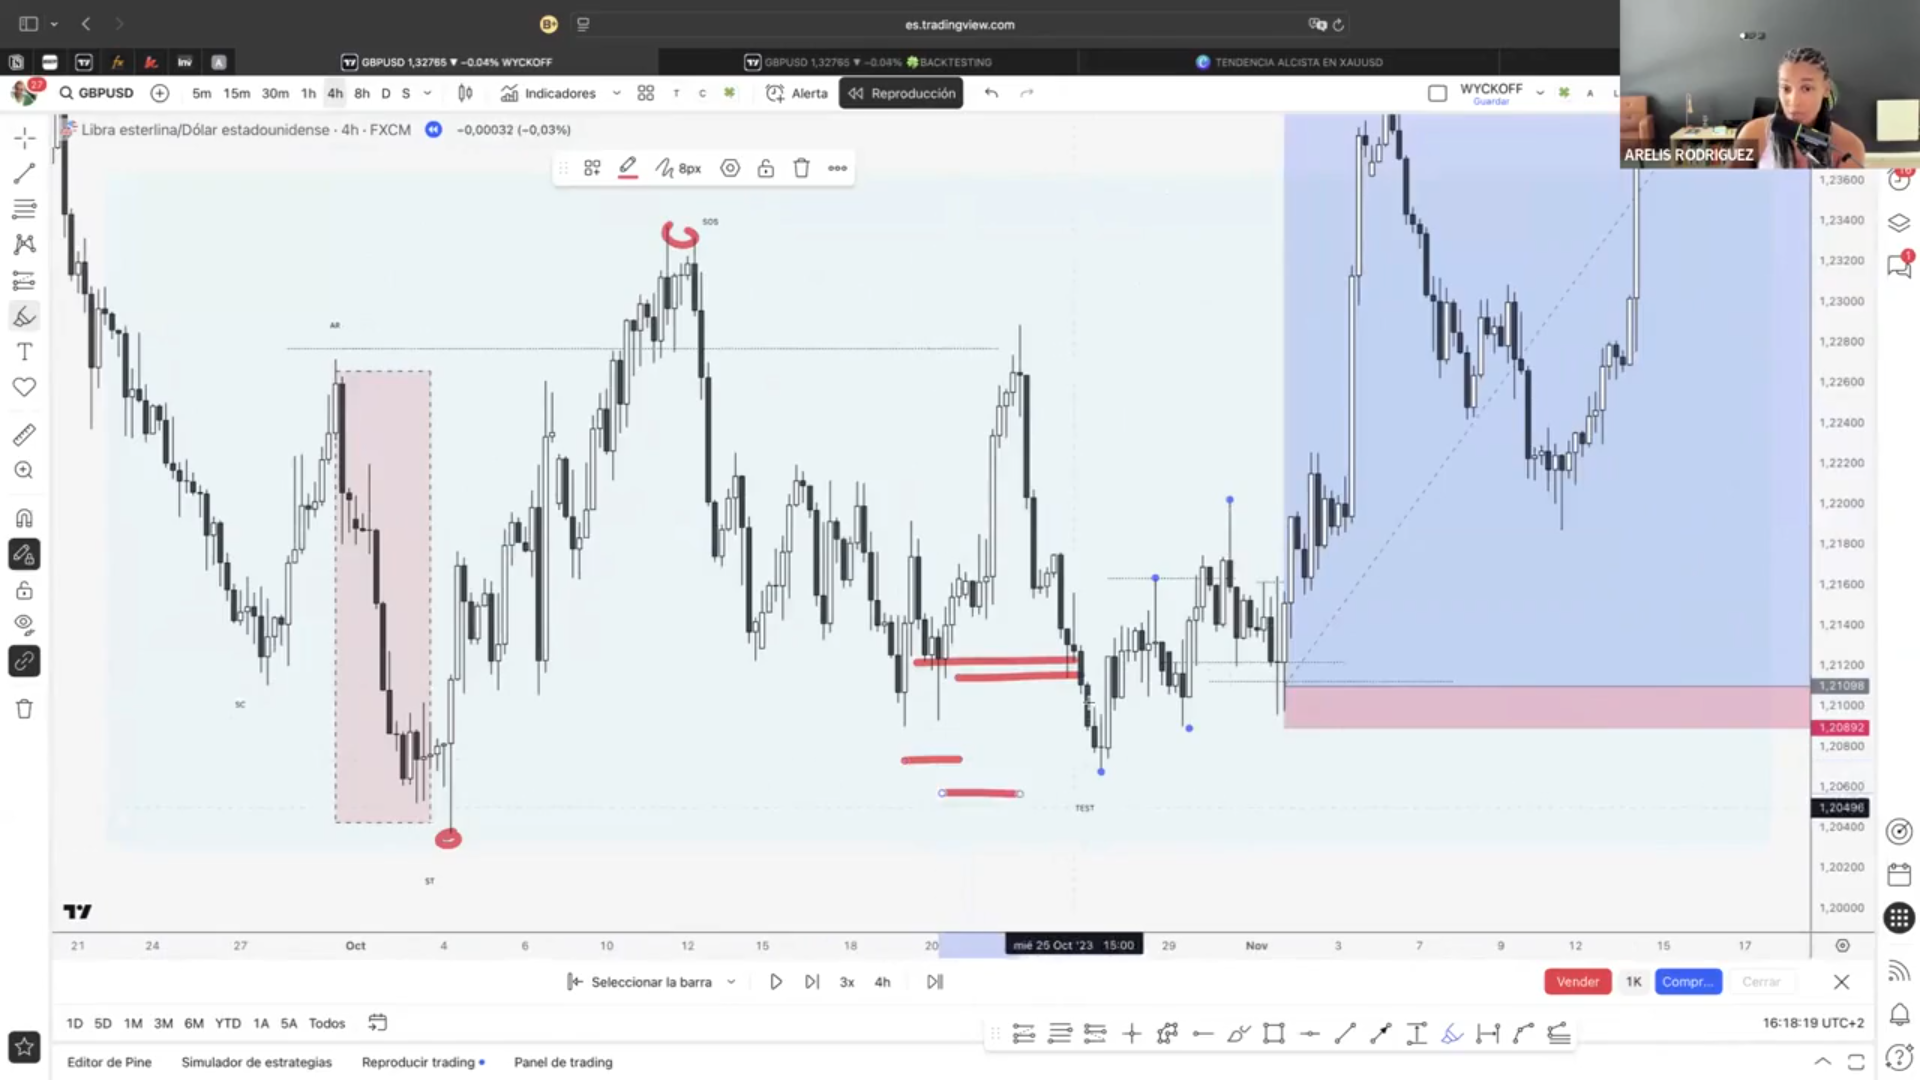
Task: Open the Editor de Pine tab
Action: tap(109, 1062)
